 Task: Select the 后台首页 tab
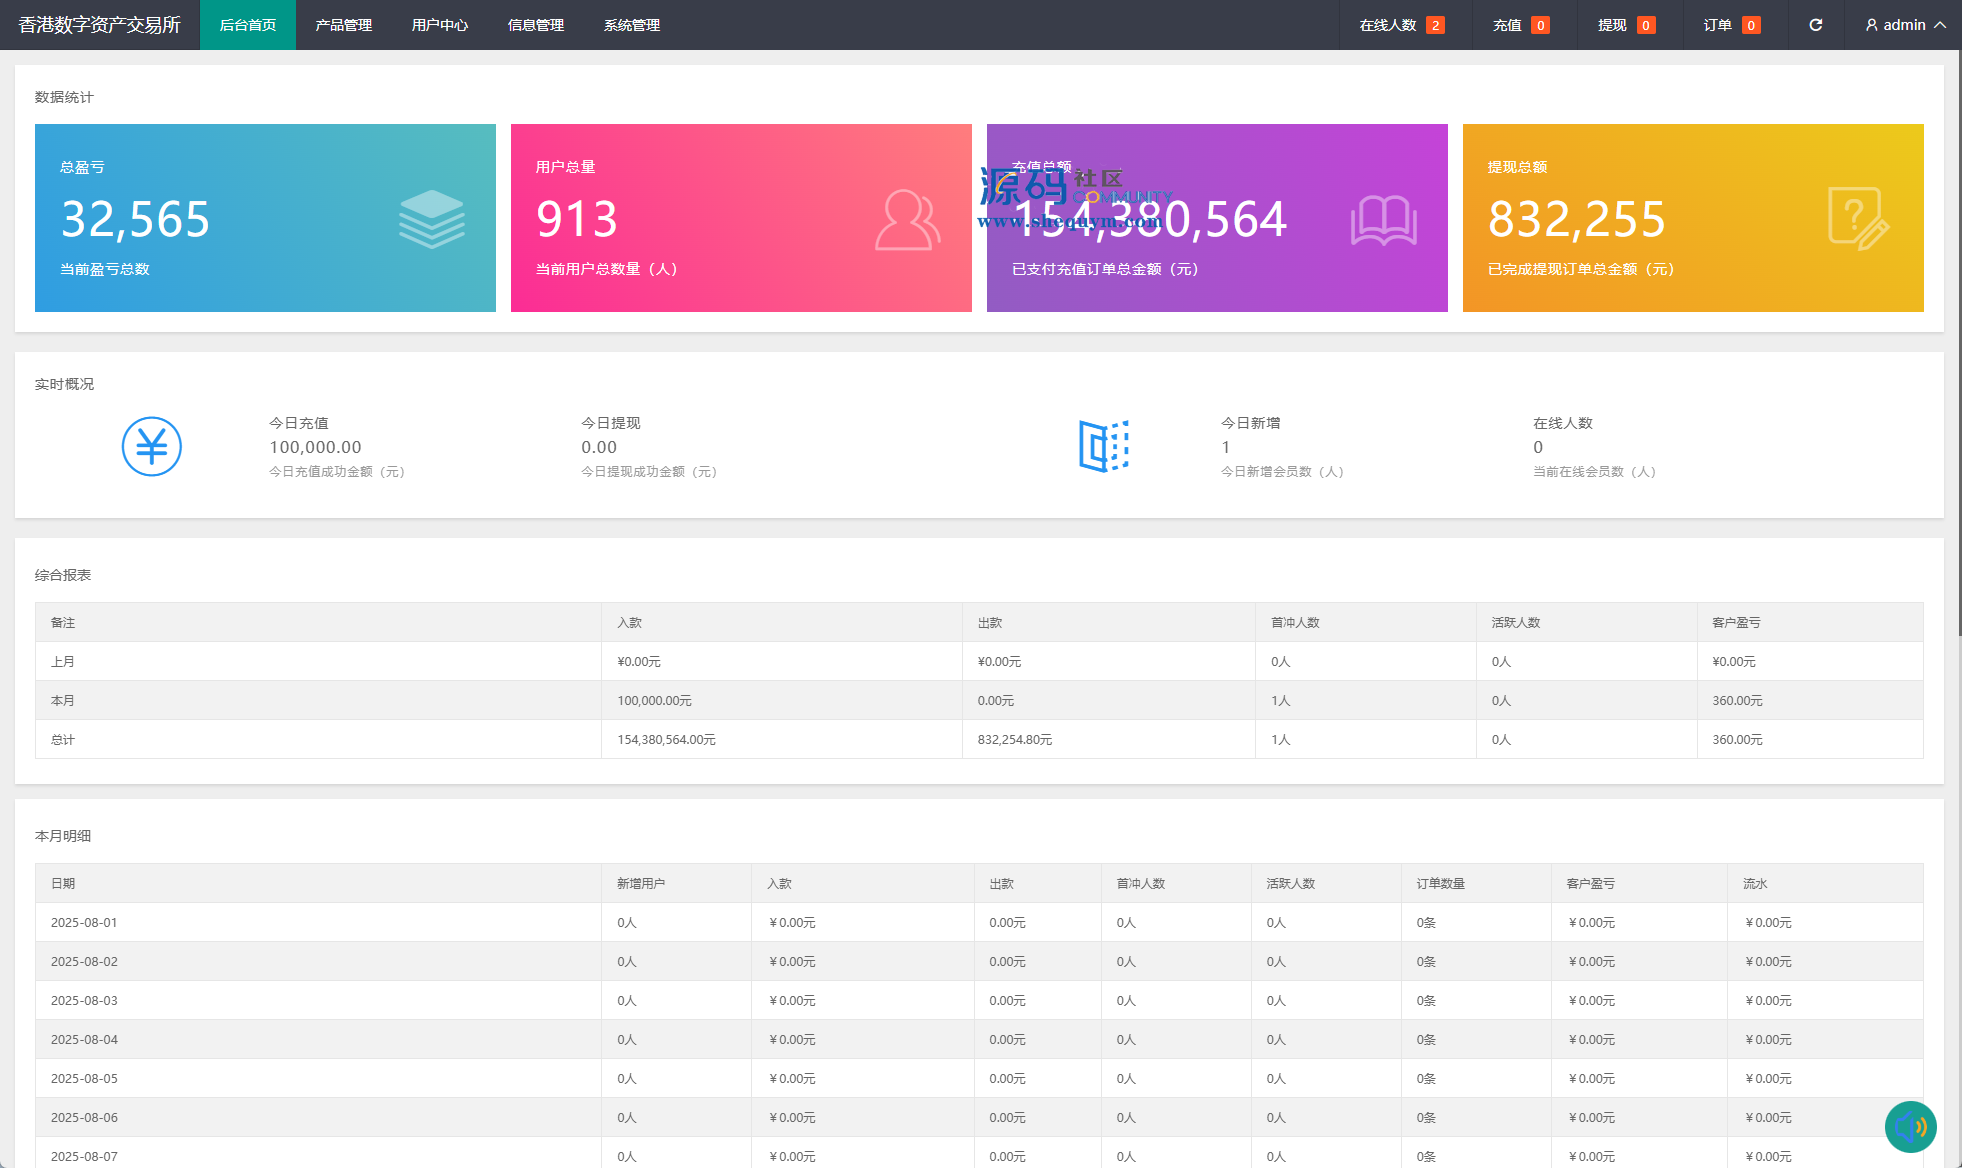(248, 25)
